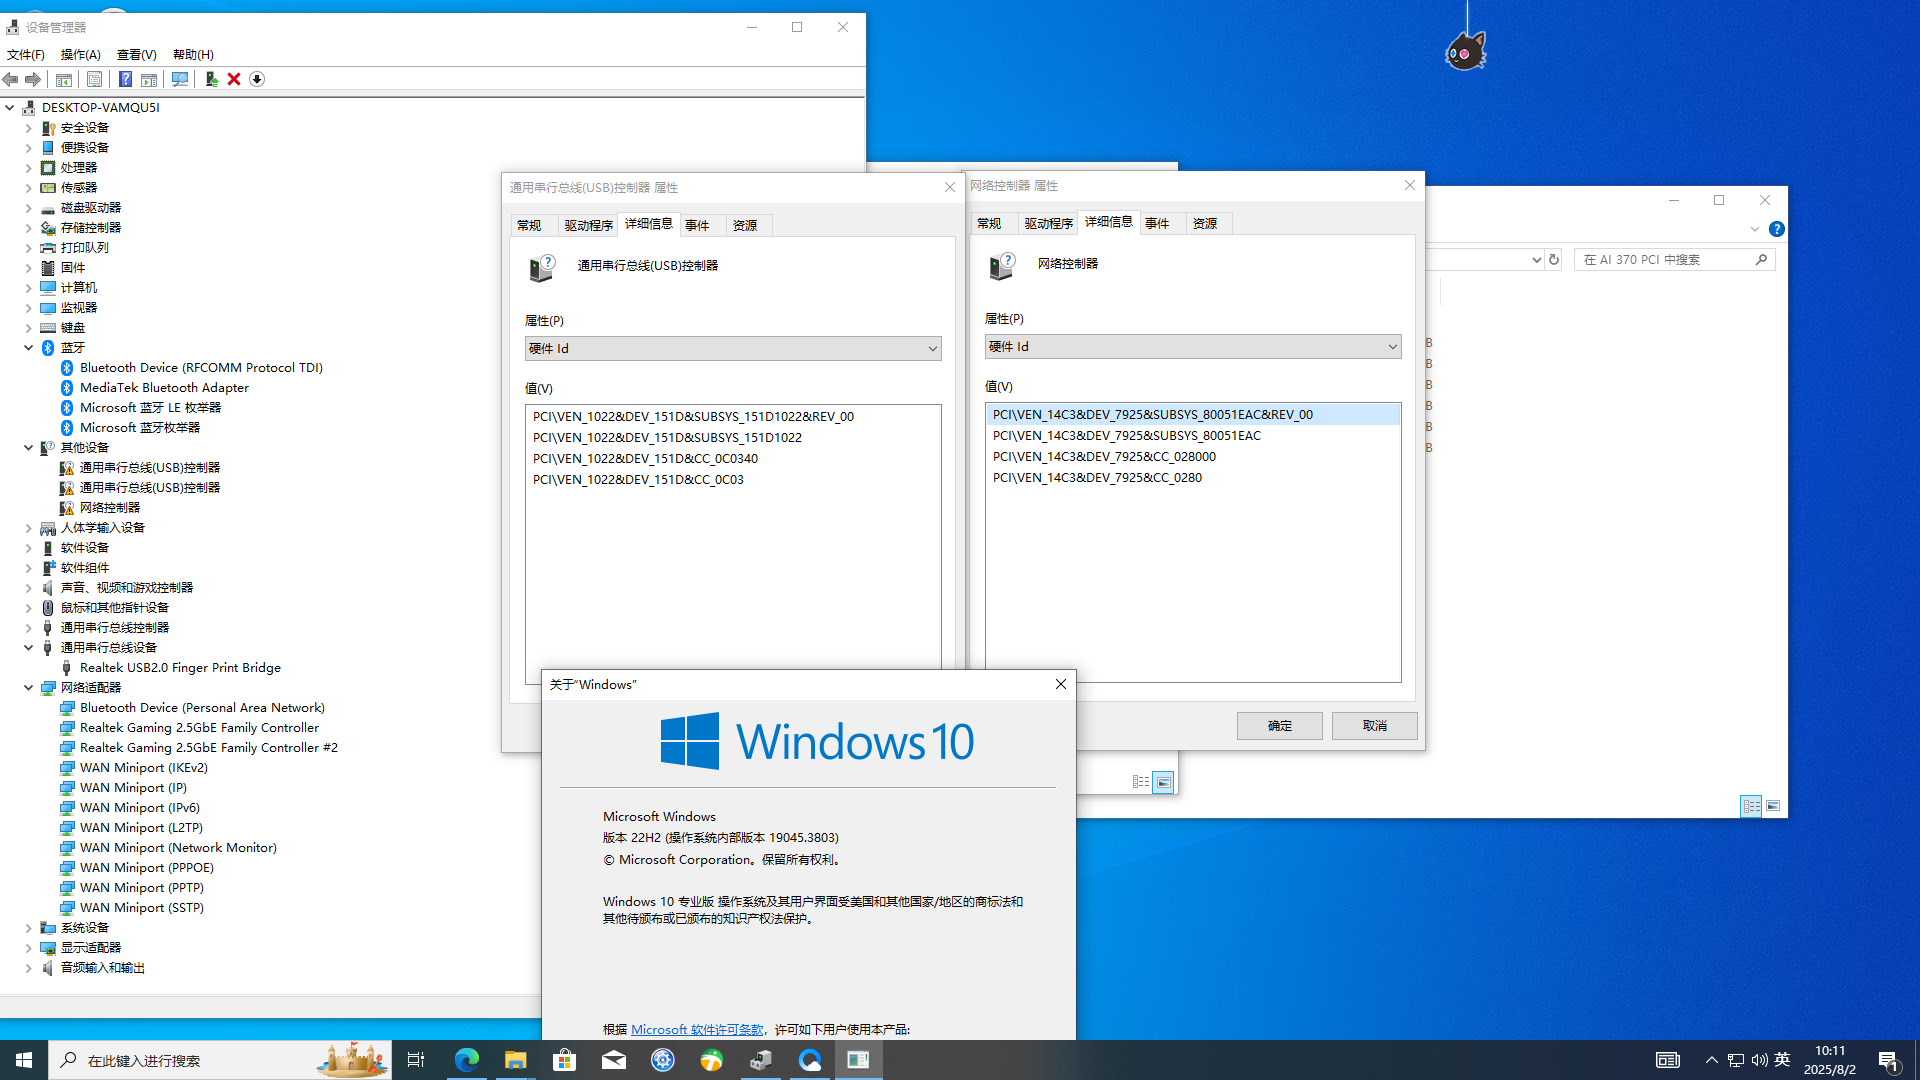Select WAN Miniport (PPPOE) device

pos(147,868)
